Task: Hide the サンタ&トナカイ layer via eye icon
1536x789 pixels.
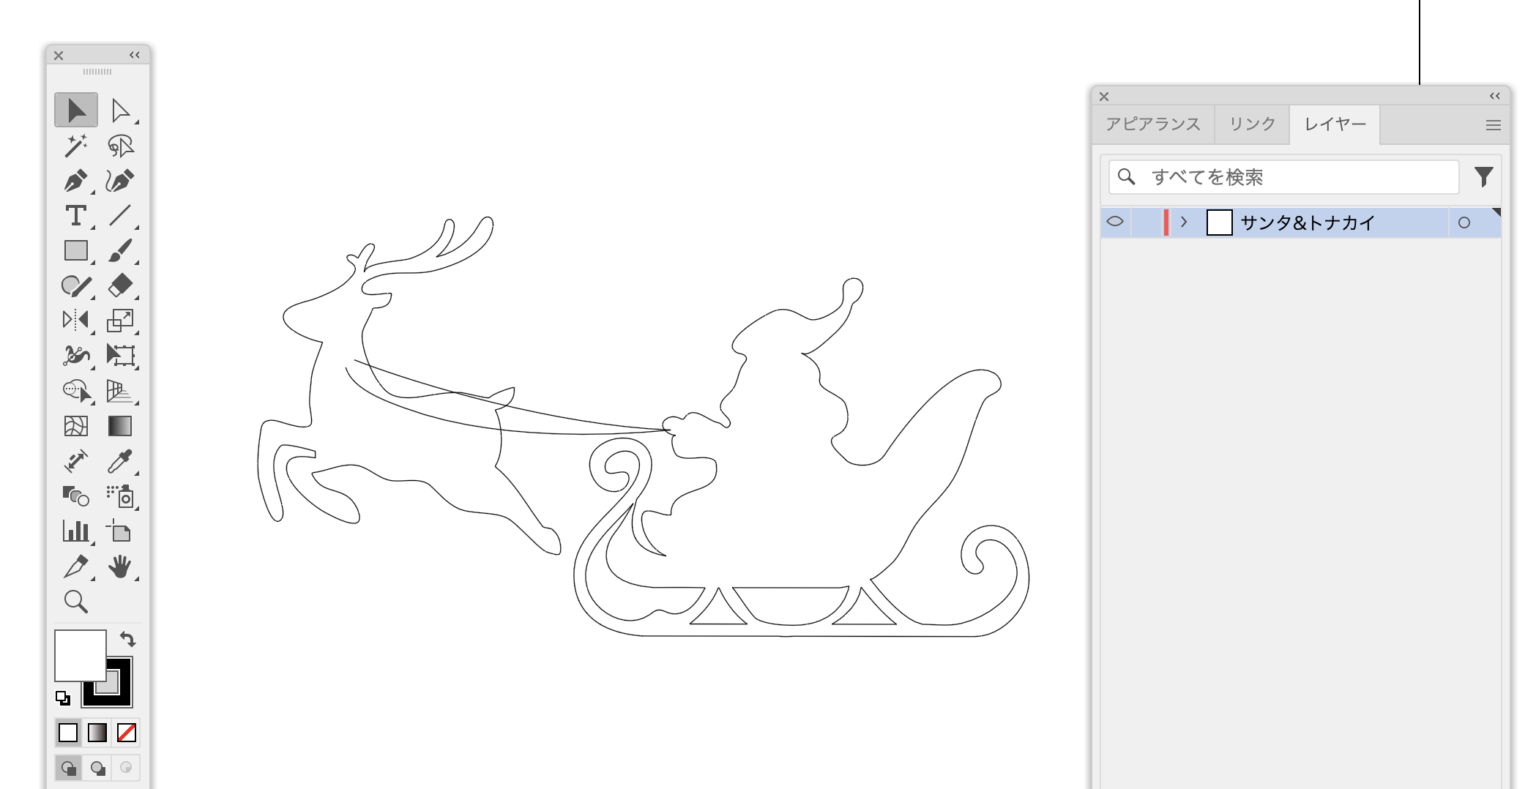Action: click(x=1115, y=222)
